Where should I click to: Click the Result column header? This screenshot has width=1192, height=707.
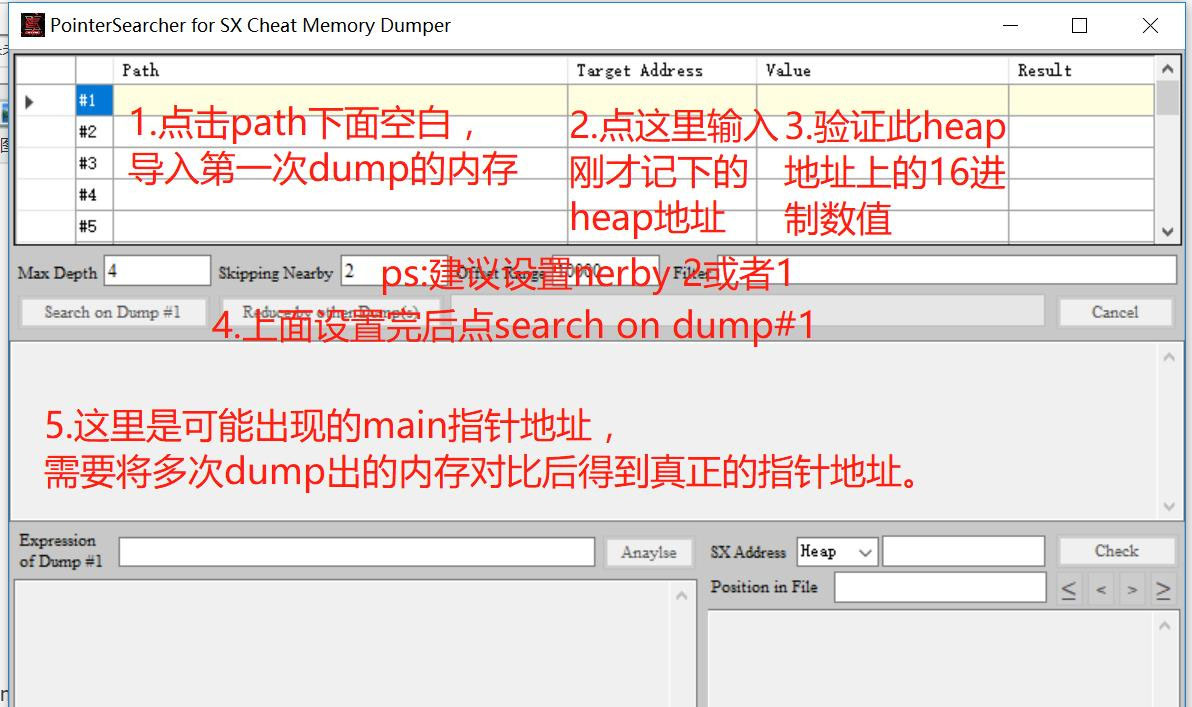[x=1081, y=71]
